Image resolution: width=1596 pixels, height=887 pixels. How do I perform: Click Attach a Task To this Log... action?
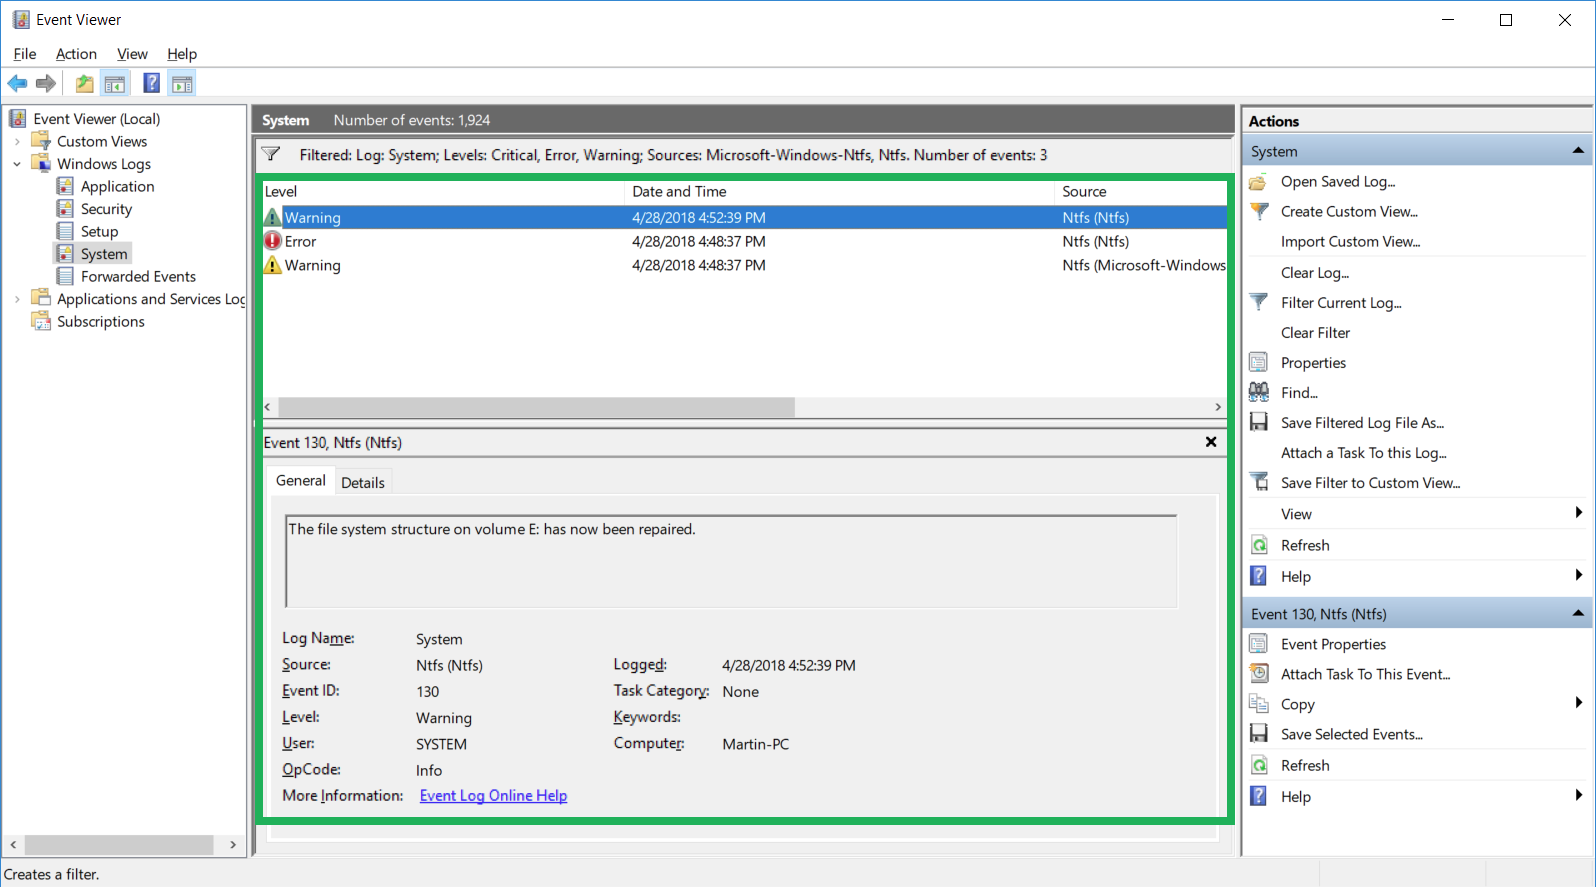[1363, 453]
